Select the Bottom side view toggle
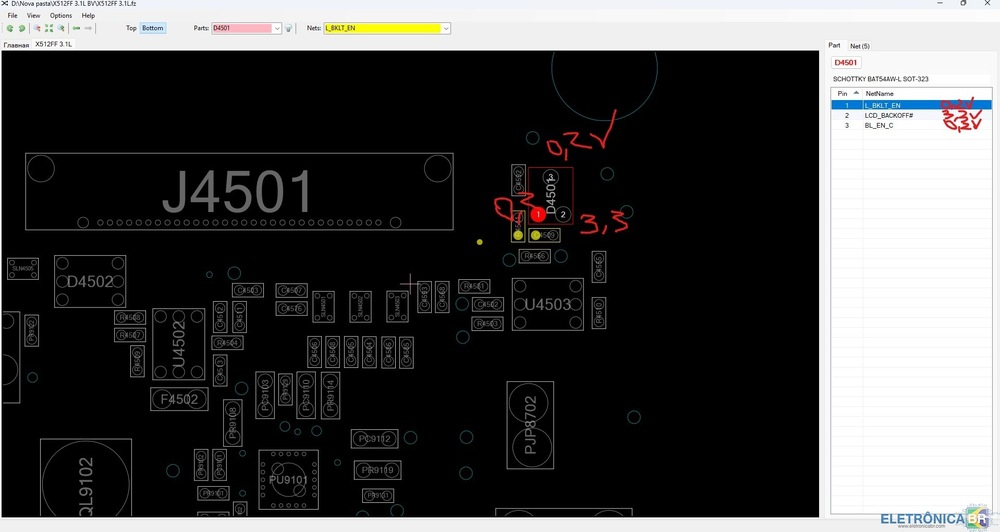Image resolution: width=1000 pixels, height=532 pixels. pos(153,28)
